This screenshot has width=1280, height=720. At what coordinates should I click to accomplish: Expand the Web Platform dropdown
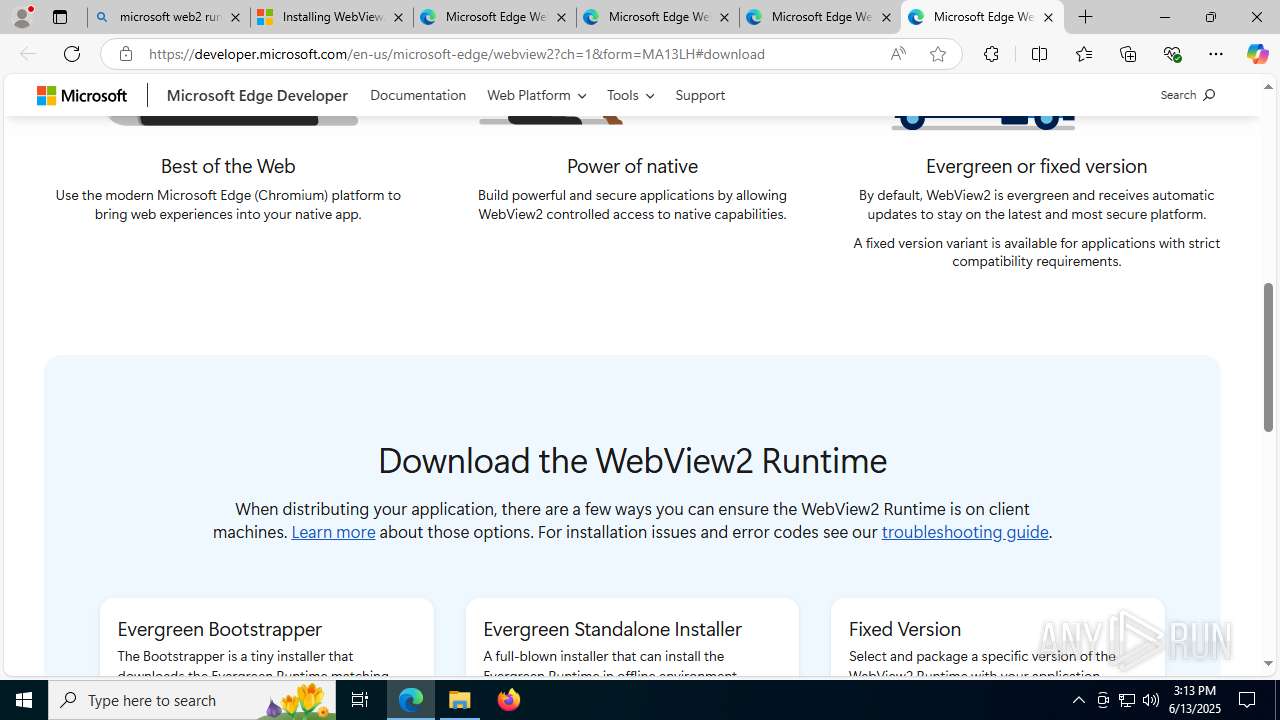tap(536, 95)
